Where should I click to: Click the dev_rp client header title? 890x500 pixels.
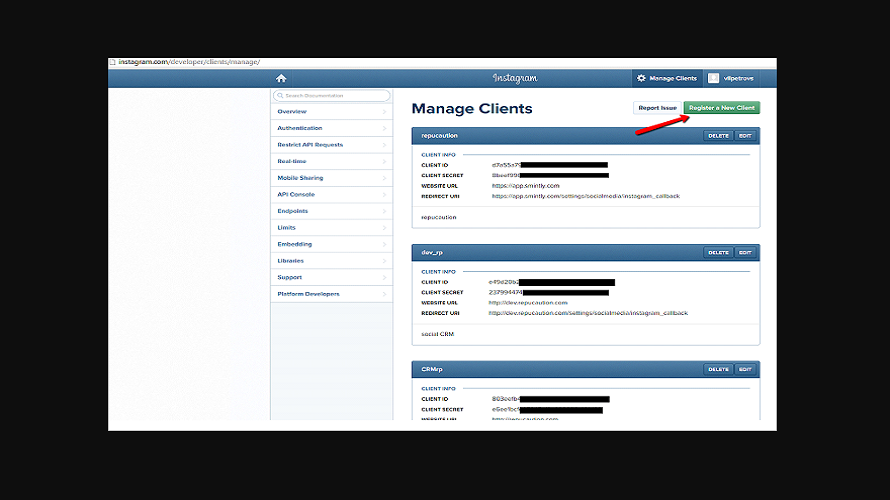[432, 253]
